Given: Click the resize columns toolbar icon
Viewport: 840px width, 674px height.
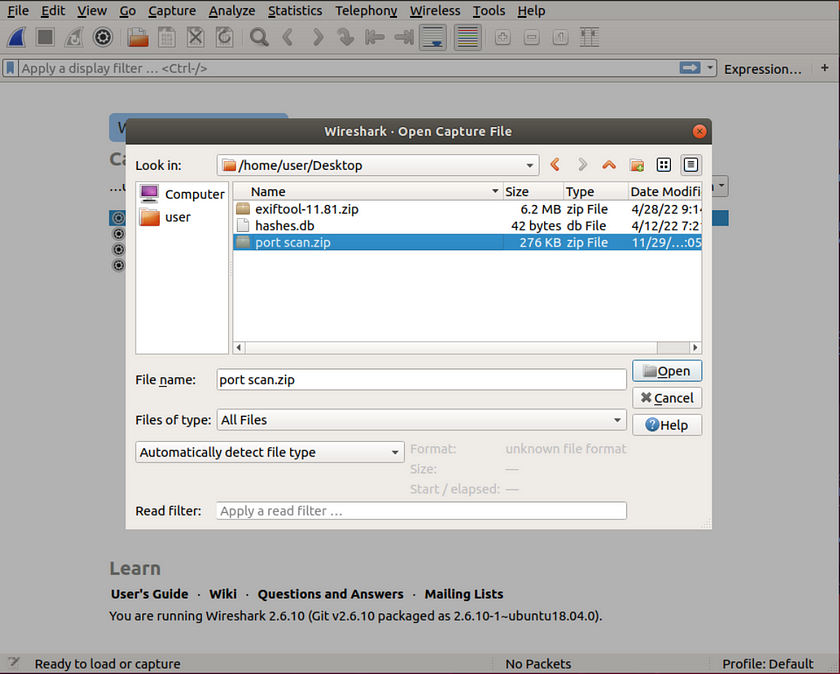Looking at the screenshot, I should tap(589, 38).
